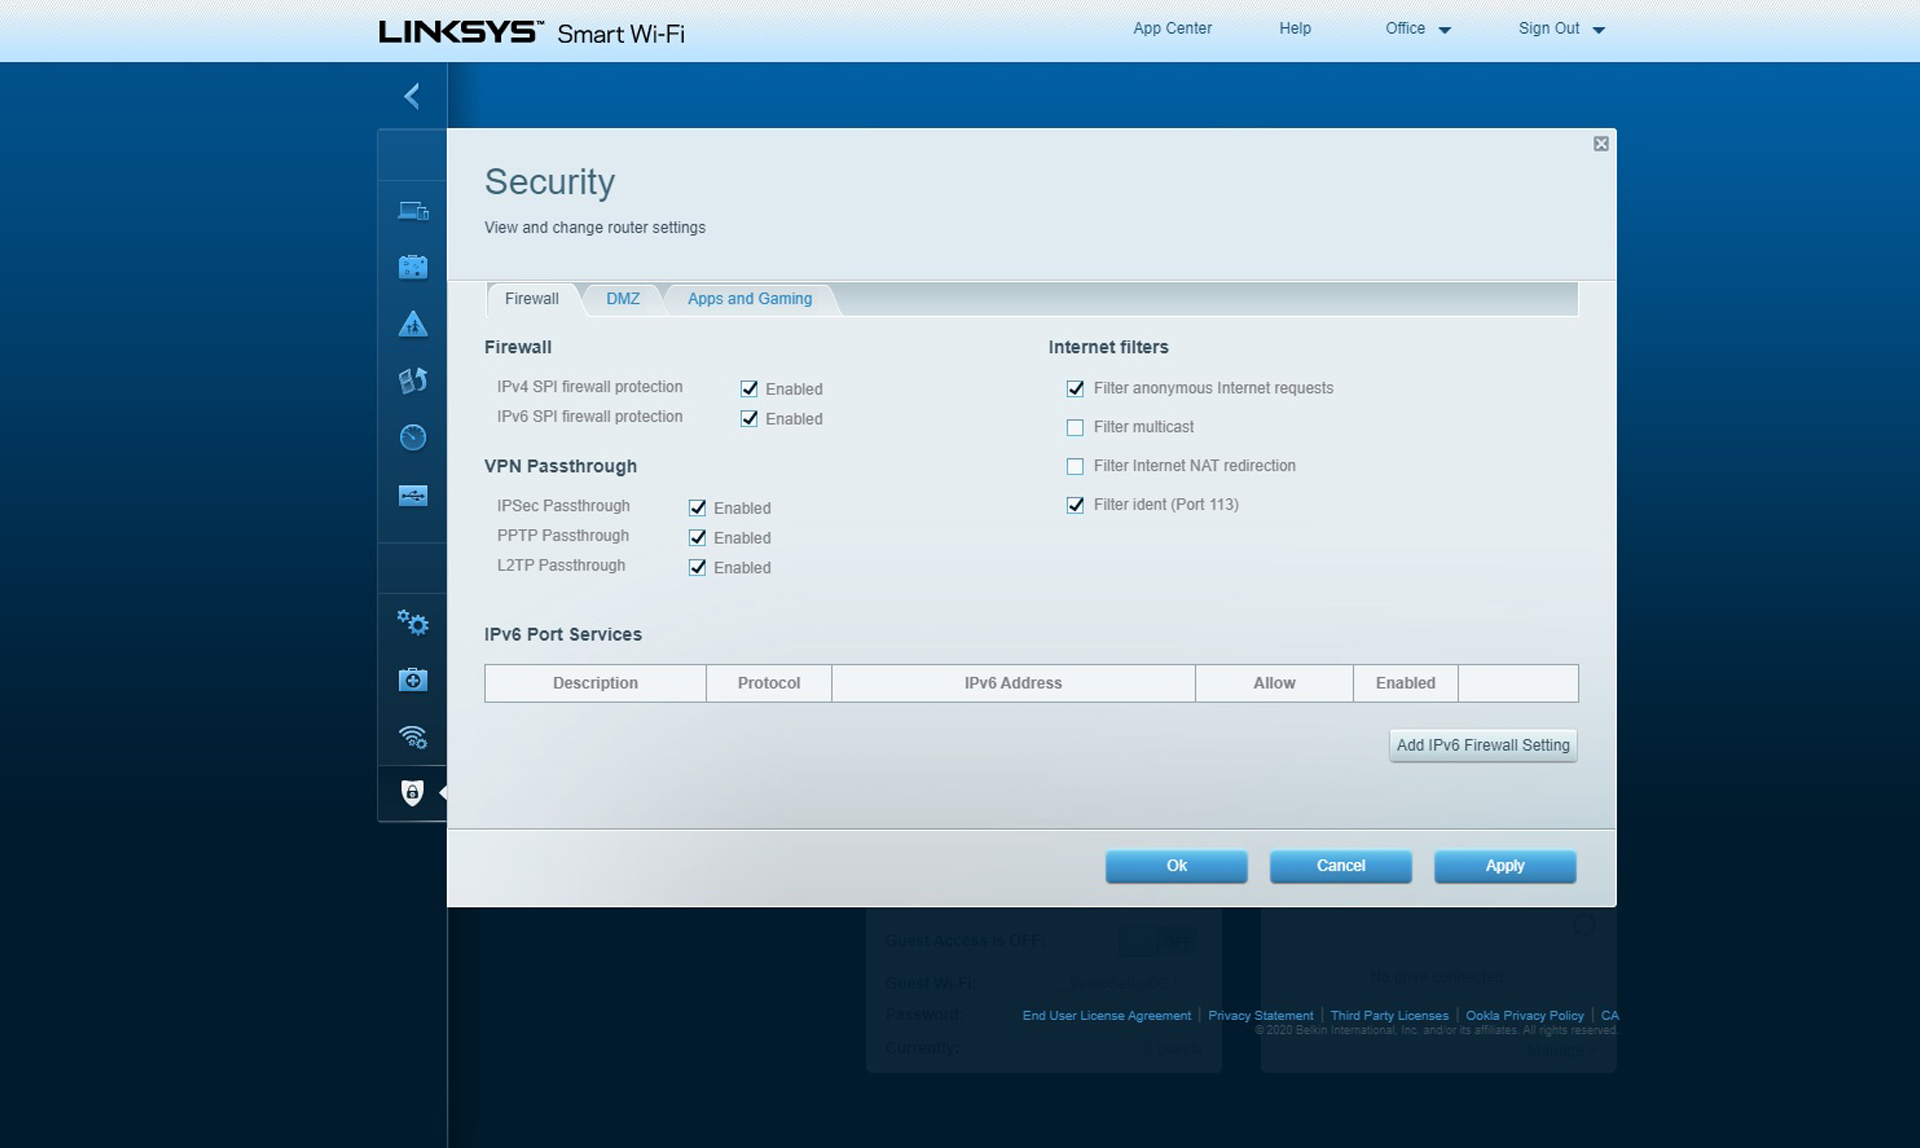
Task: Click the Apply button to save changes
Action: [x=1505, y=864]
